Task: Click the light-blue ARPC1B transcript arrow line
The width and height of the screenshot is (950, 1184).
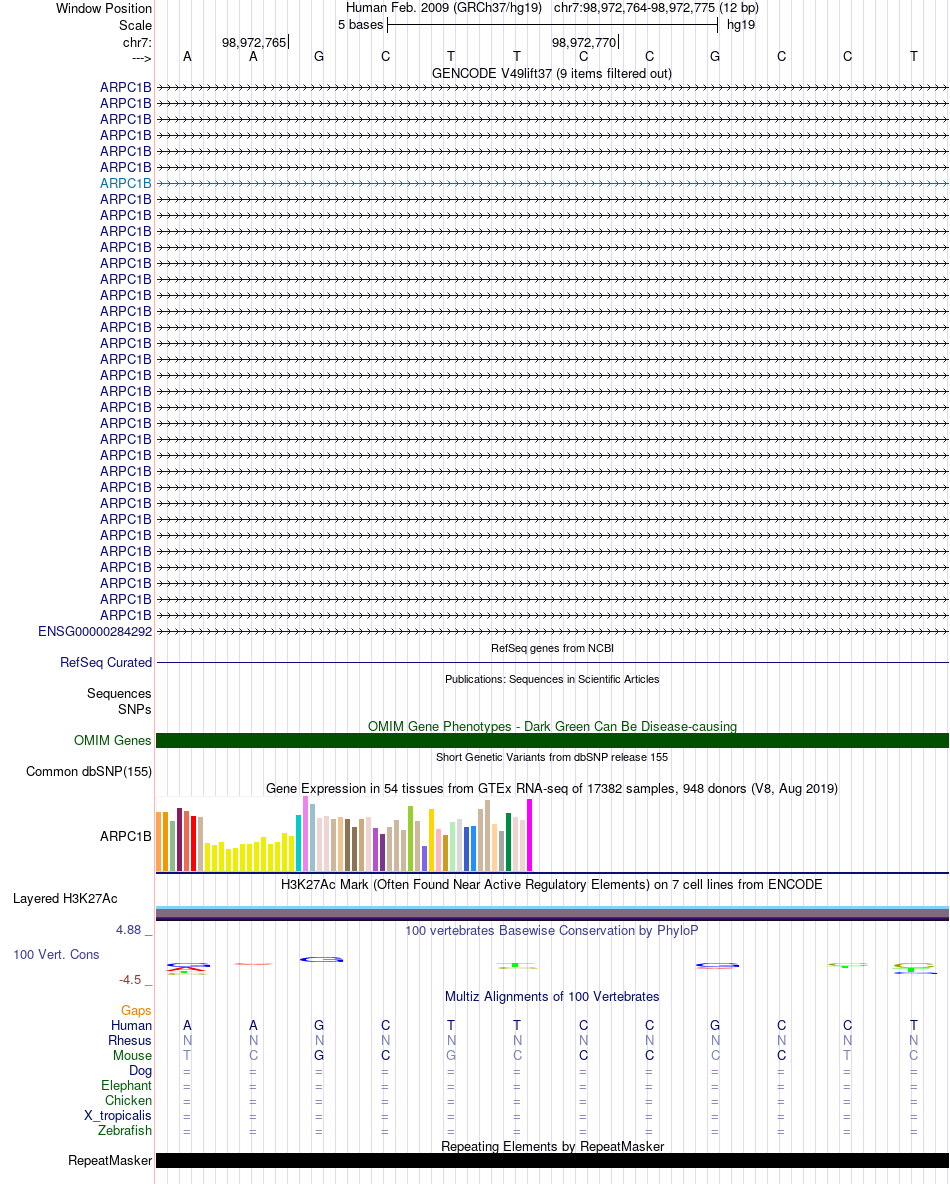Action: 552,183
